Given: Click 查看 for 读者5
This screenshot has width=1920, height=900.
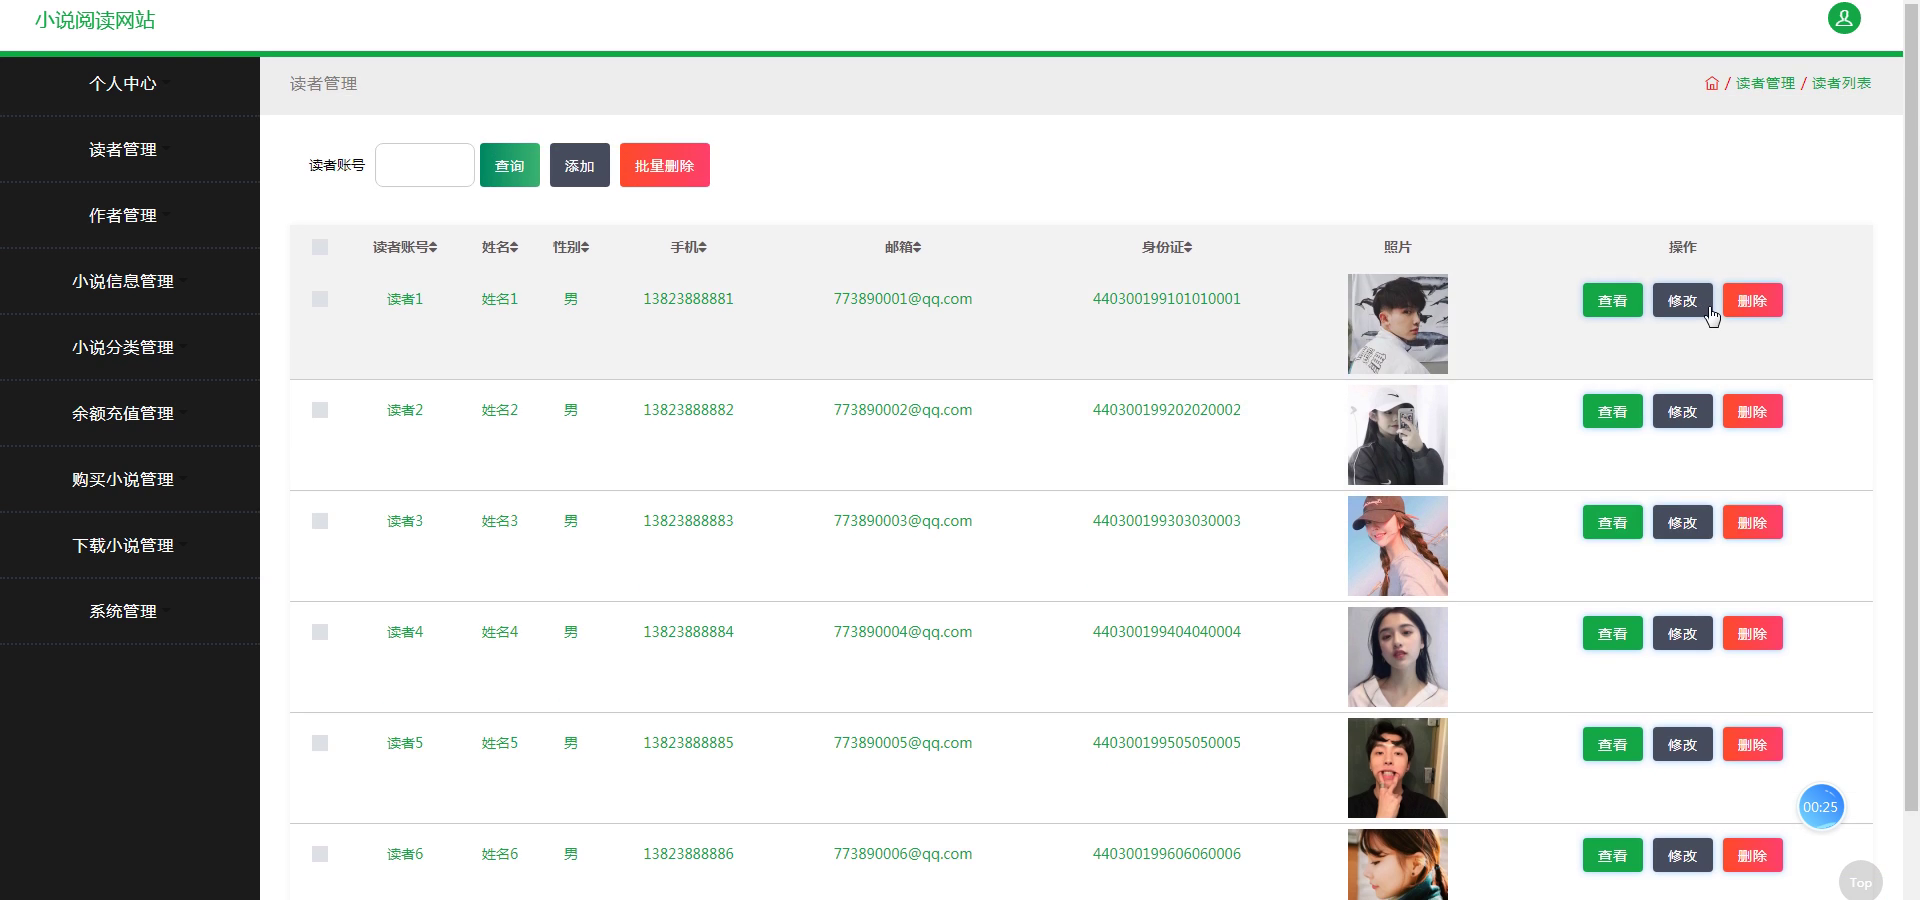Looking at the screenshot, I should 1613,744.
